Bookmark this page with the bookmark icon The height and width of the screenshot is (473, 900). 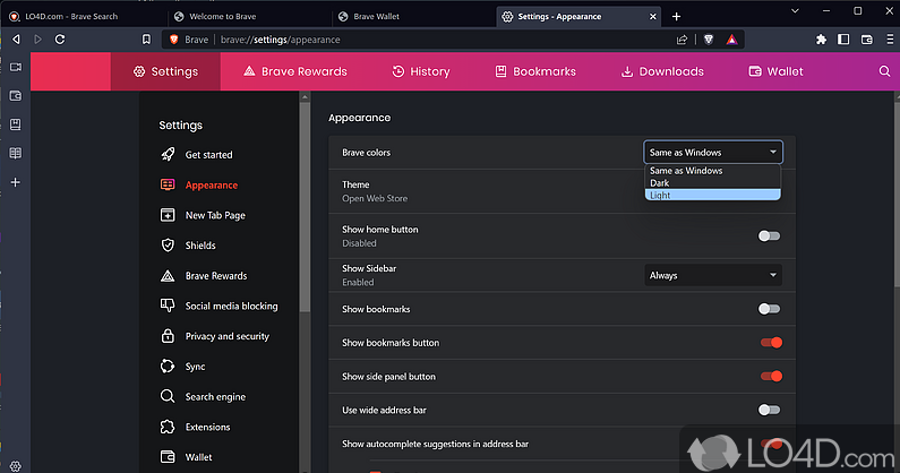146,39
